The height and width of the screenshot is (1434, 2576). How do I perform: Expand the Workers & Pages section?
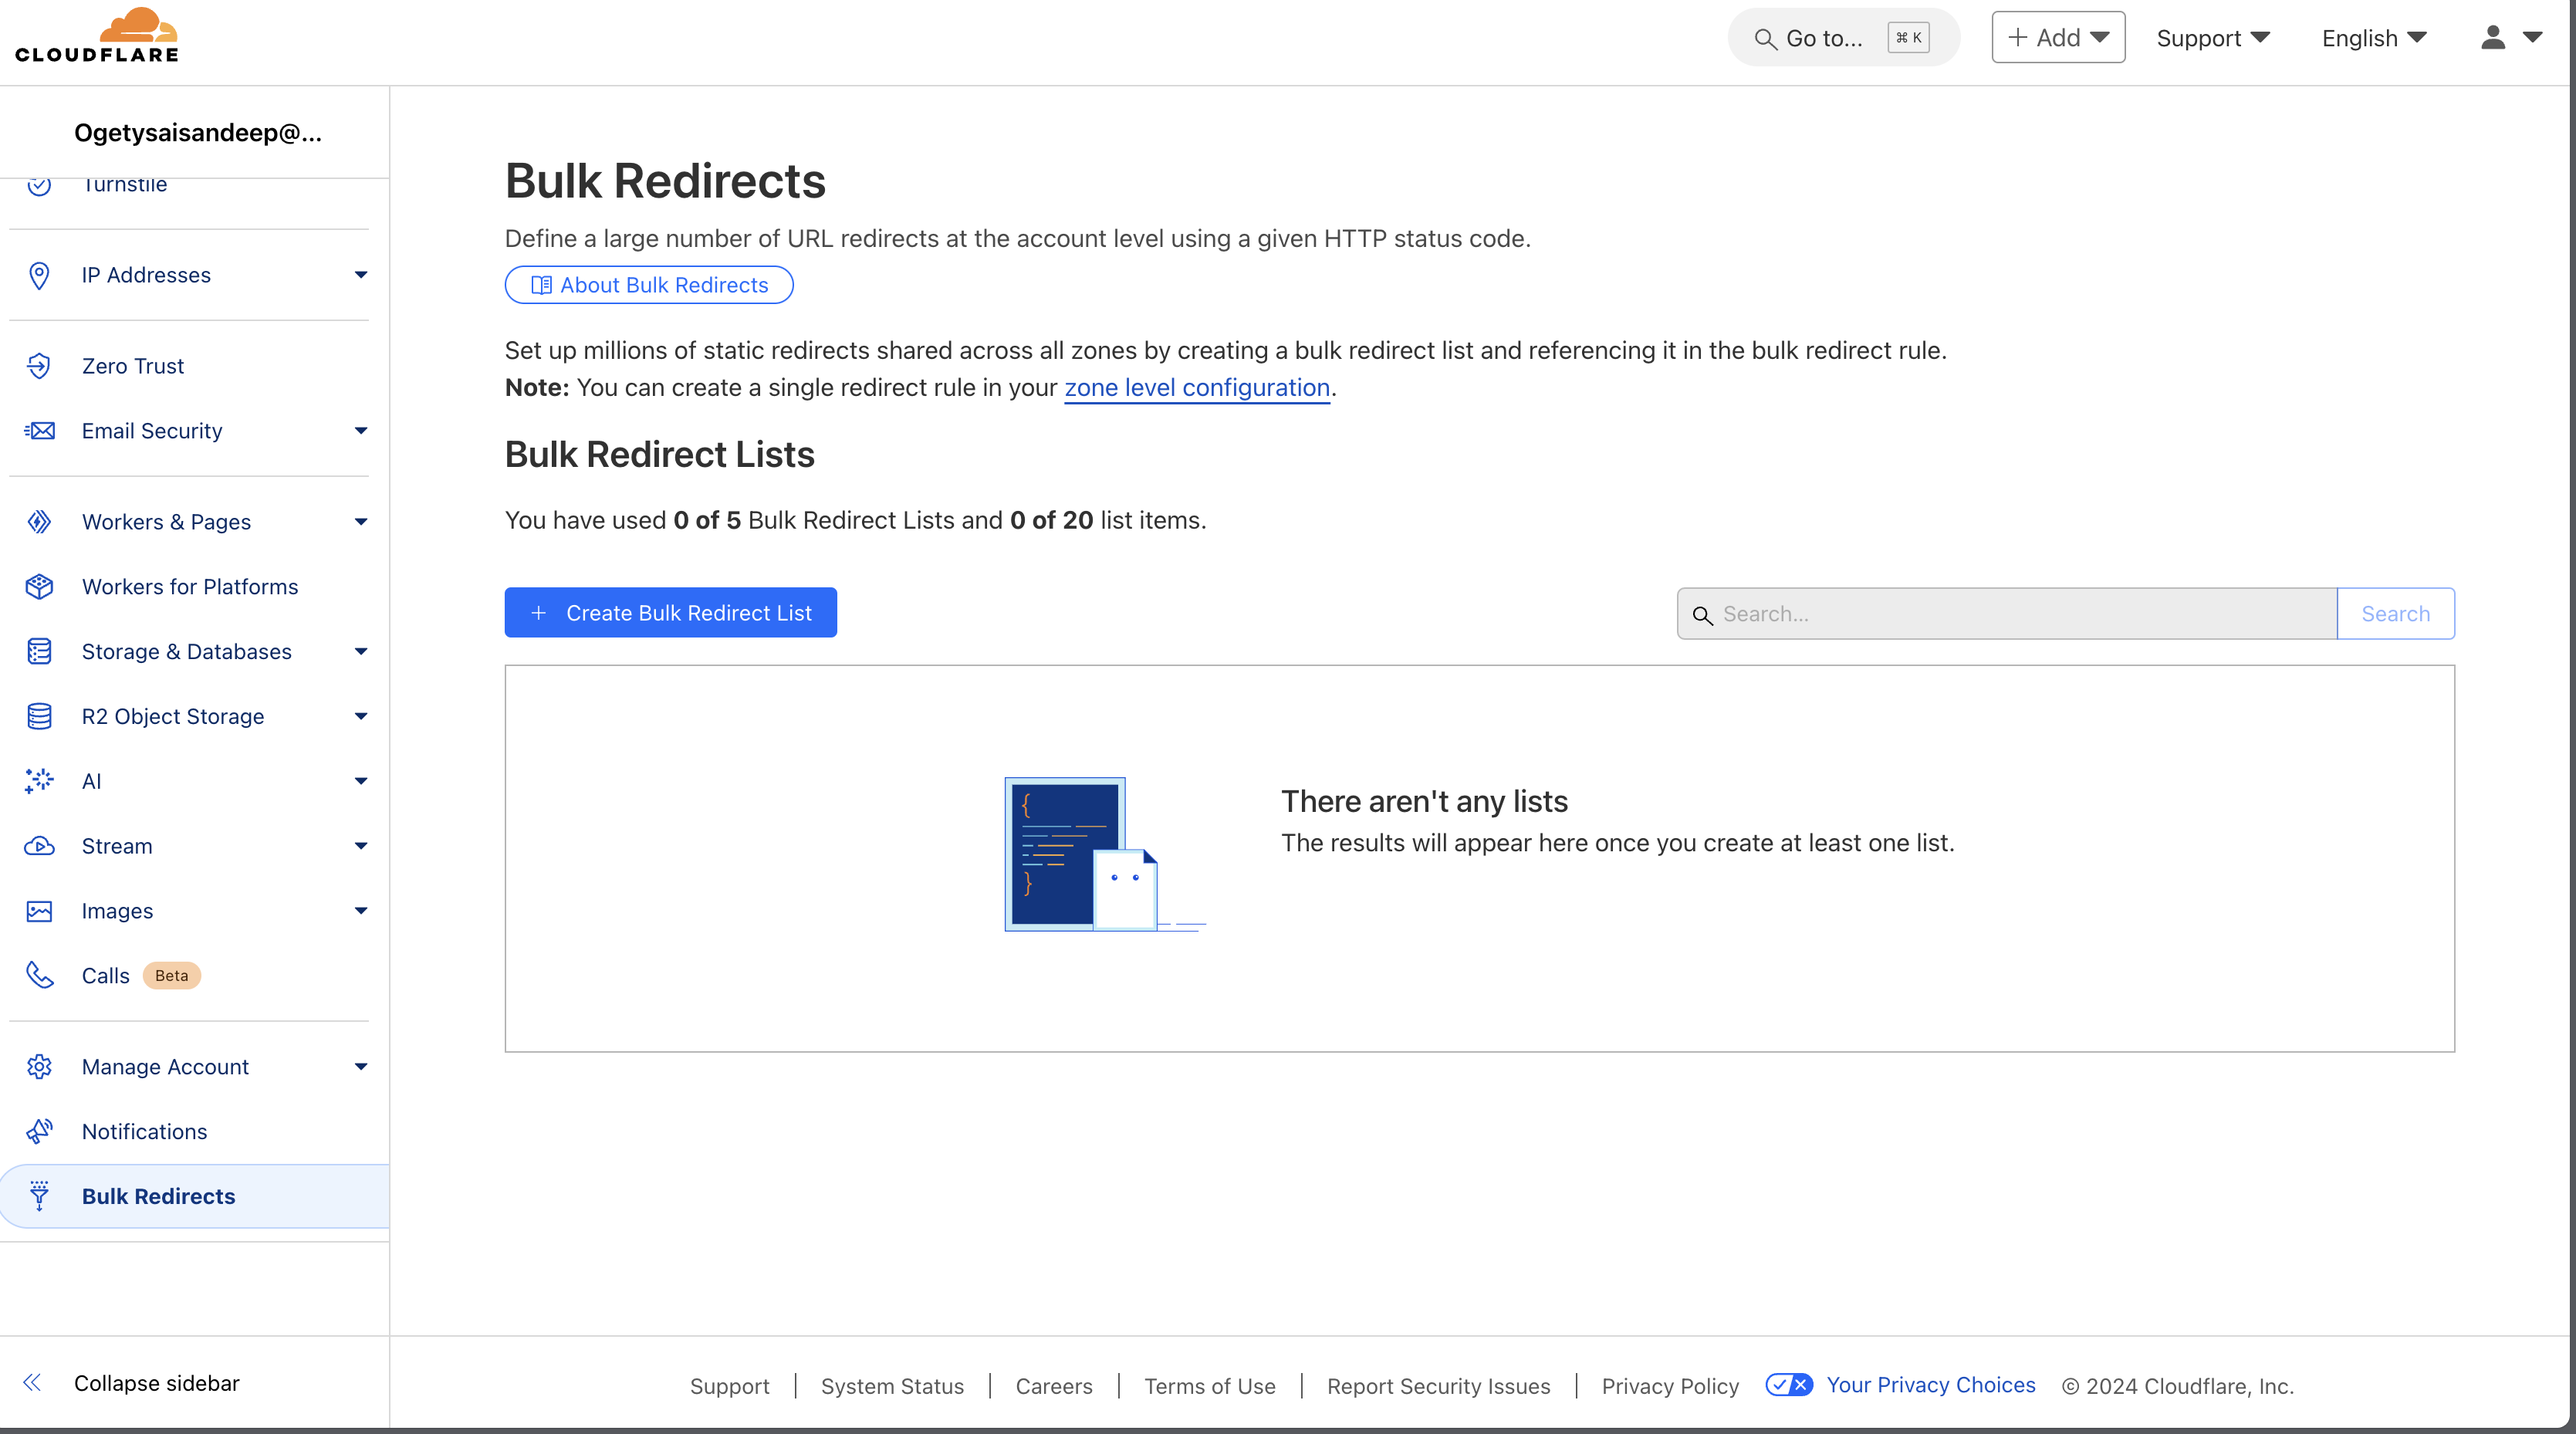click(x=361, y=522)
